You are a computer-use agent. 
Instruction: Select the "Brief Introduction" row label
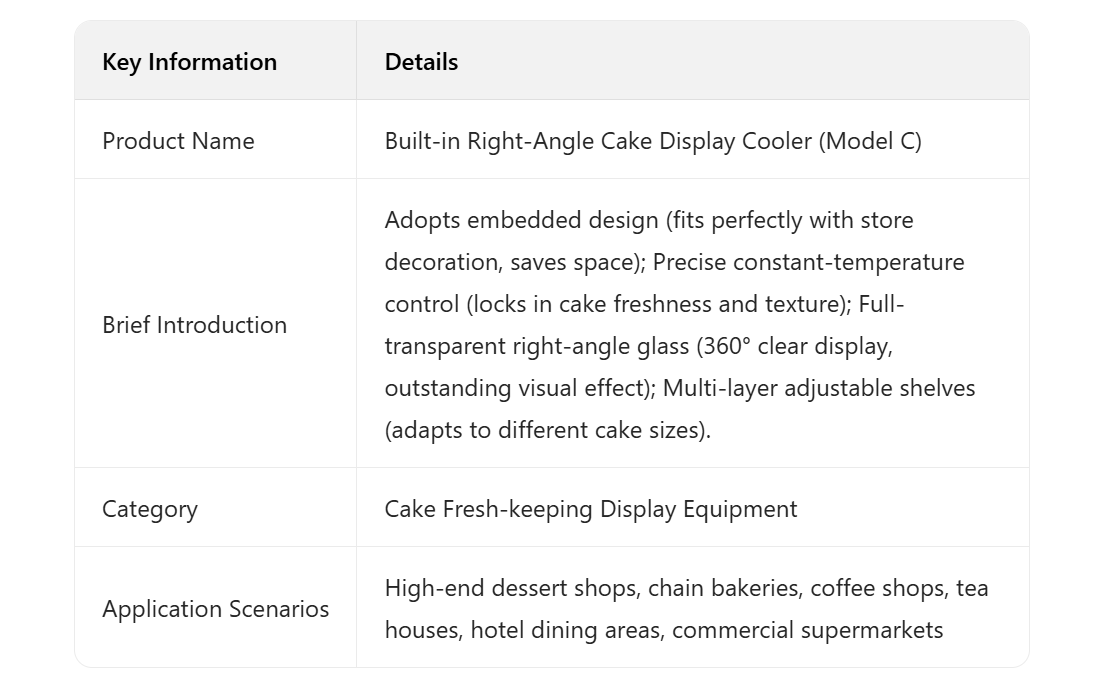[194, 325]
